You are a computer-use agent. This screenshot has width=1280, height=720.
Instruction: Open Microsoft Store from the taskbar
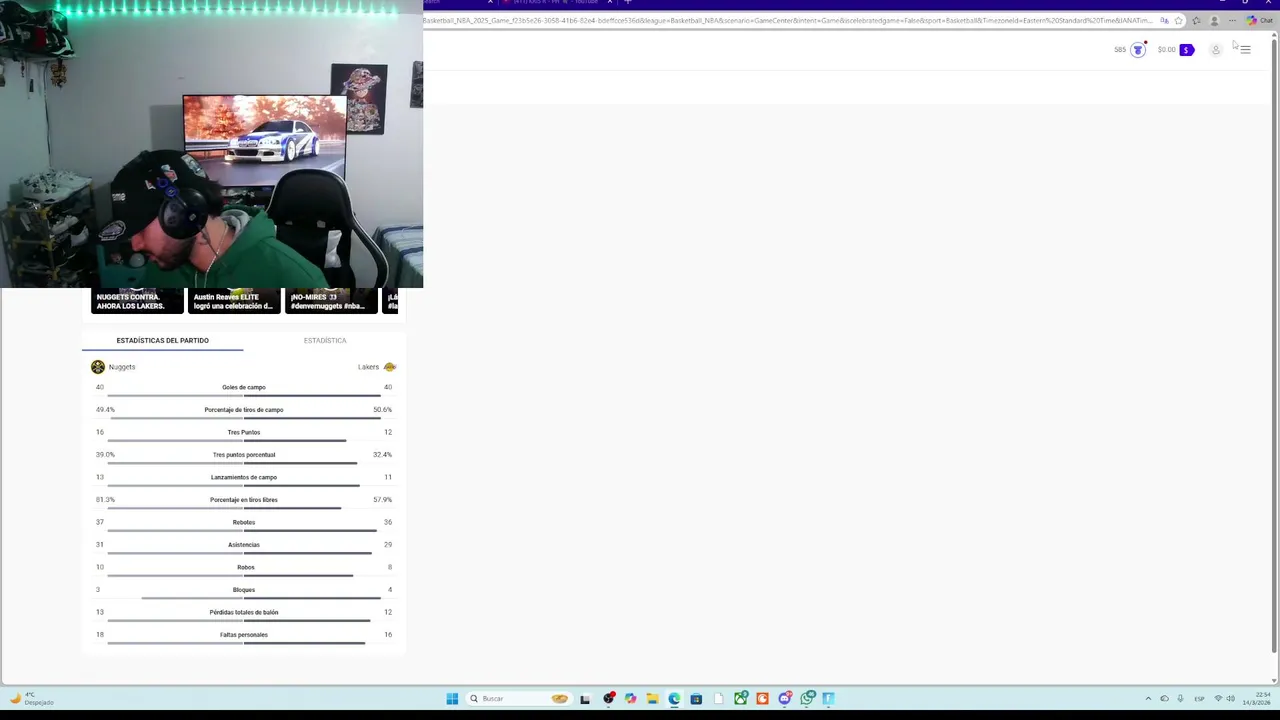(696, 699)
